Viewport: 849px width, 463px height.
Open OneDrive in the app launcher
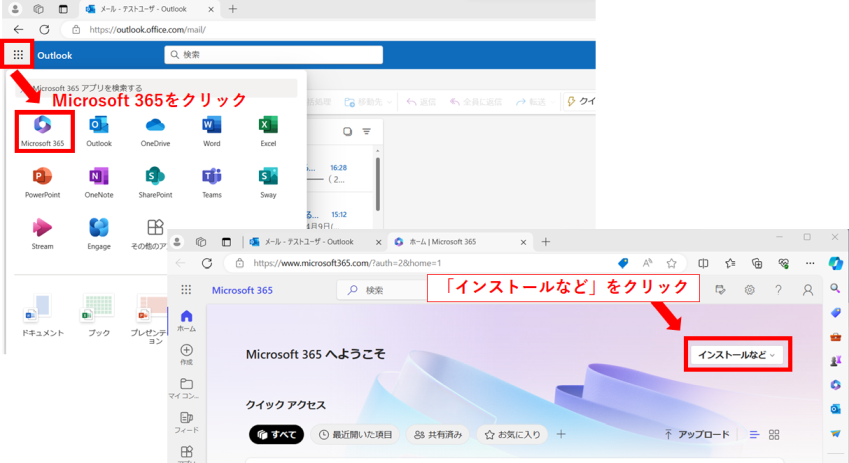coord(155,130)
